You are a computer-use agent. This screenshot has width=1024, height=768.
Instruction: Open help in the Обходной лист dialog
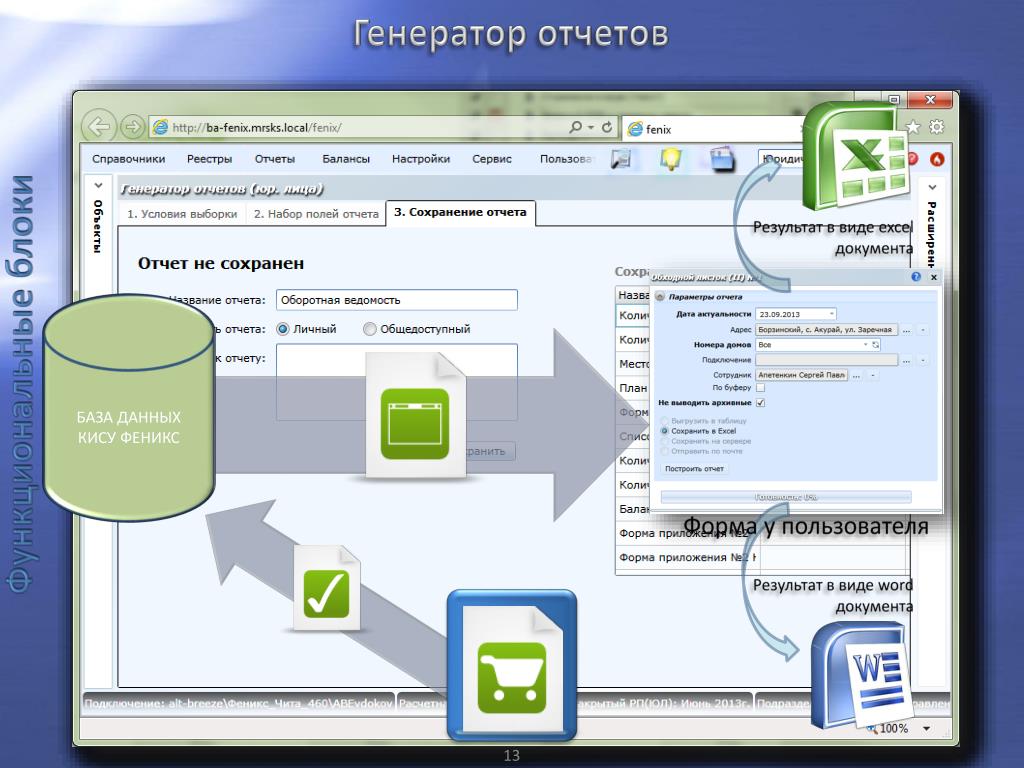[x=916, y=277]
